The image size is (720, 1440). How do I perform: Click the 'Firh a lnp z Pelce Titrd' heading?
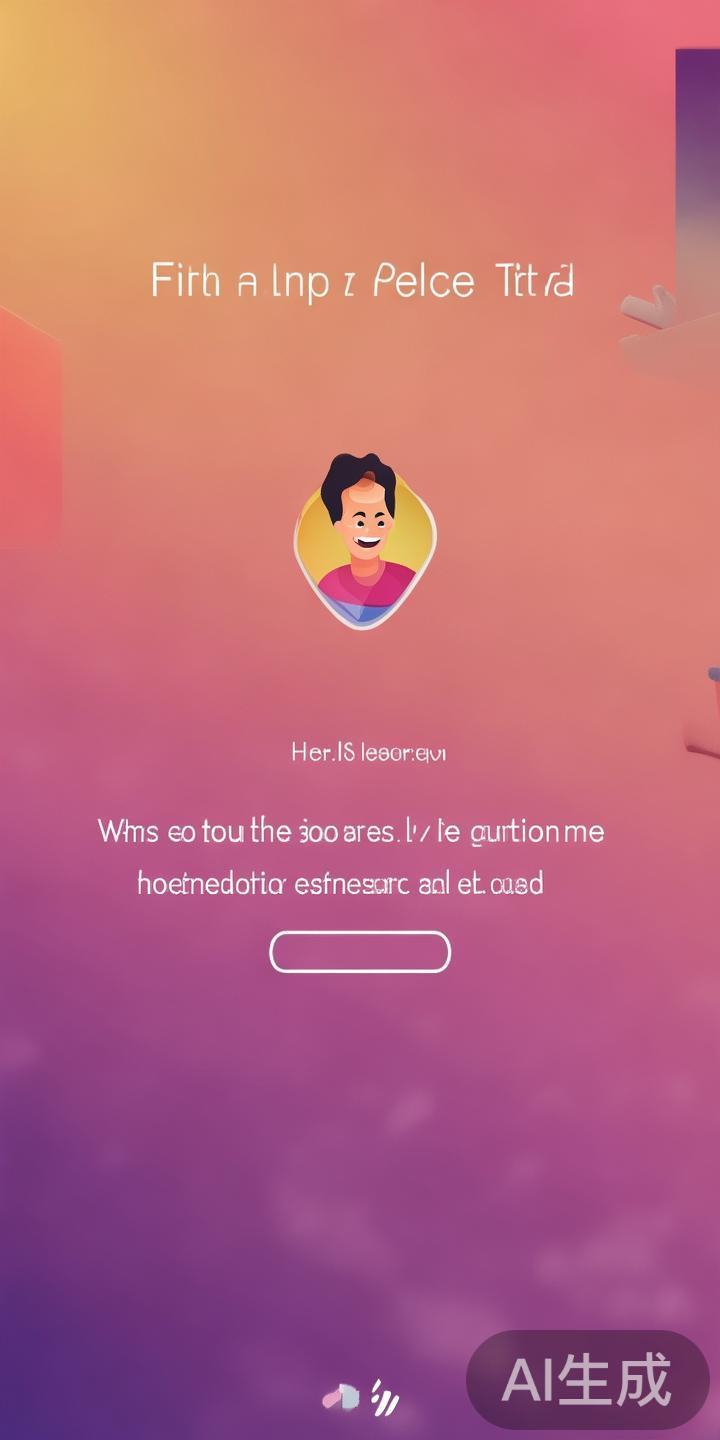(x=362, y=281)
